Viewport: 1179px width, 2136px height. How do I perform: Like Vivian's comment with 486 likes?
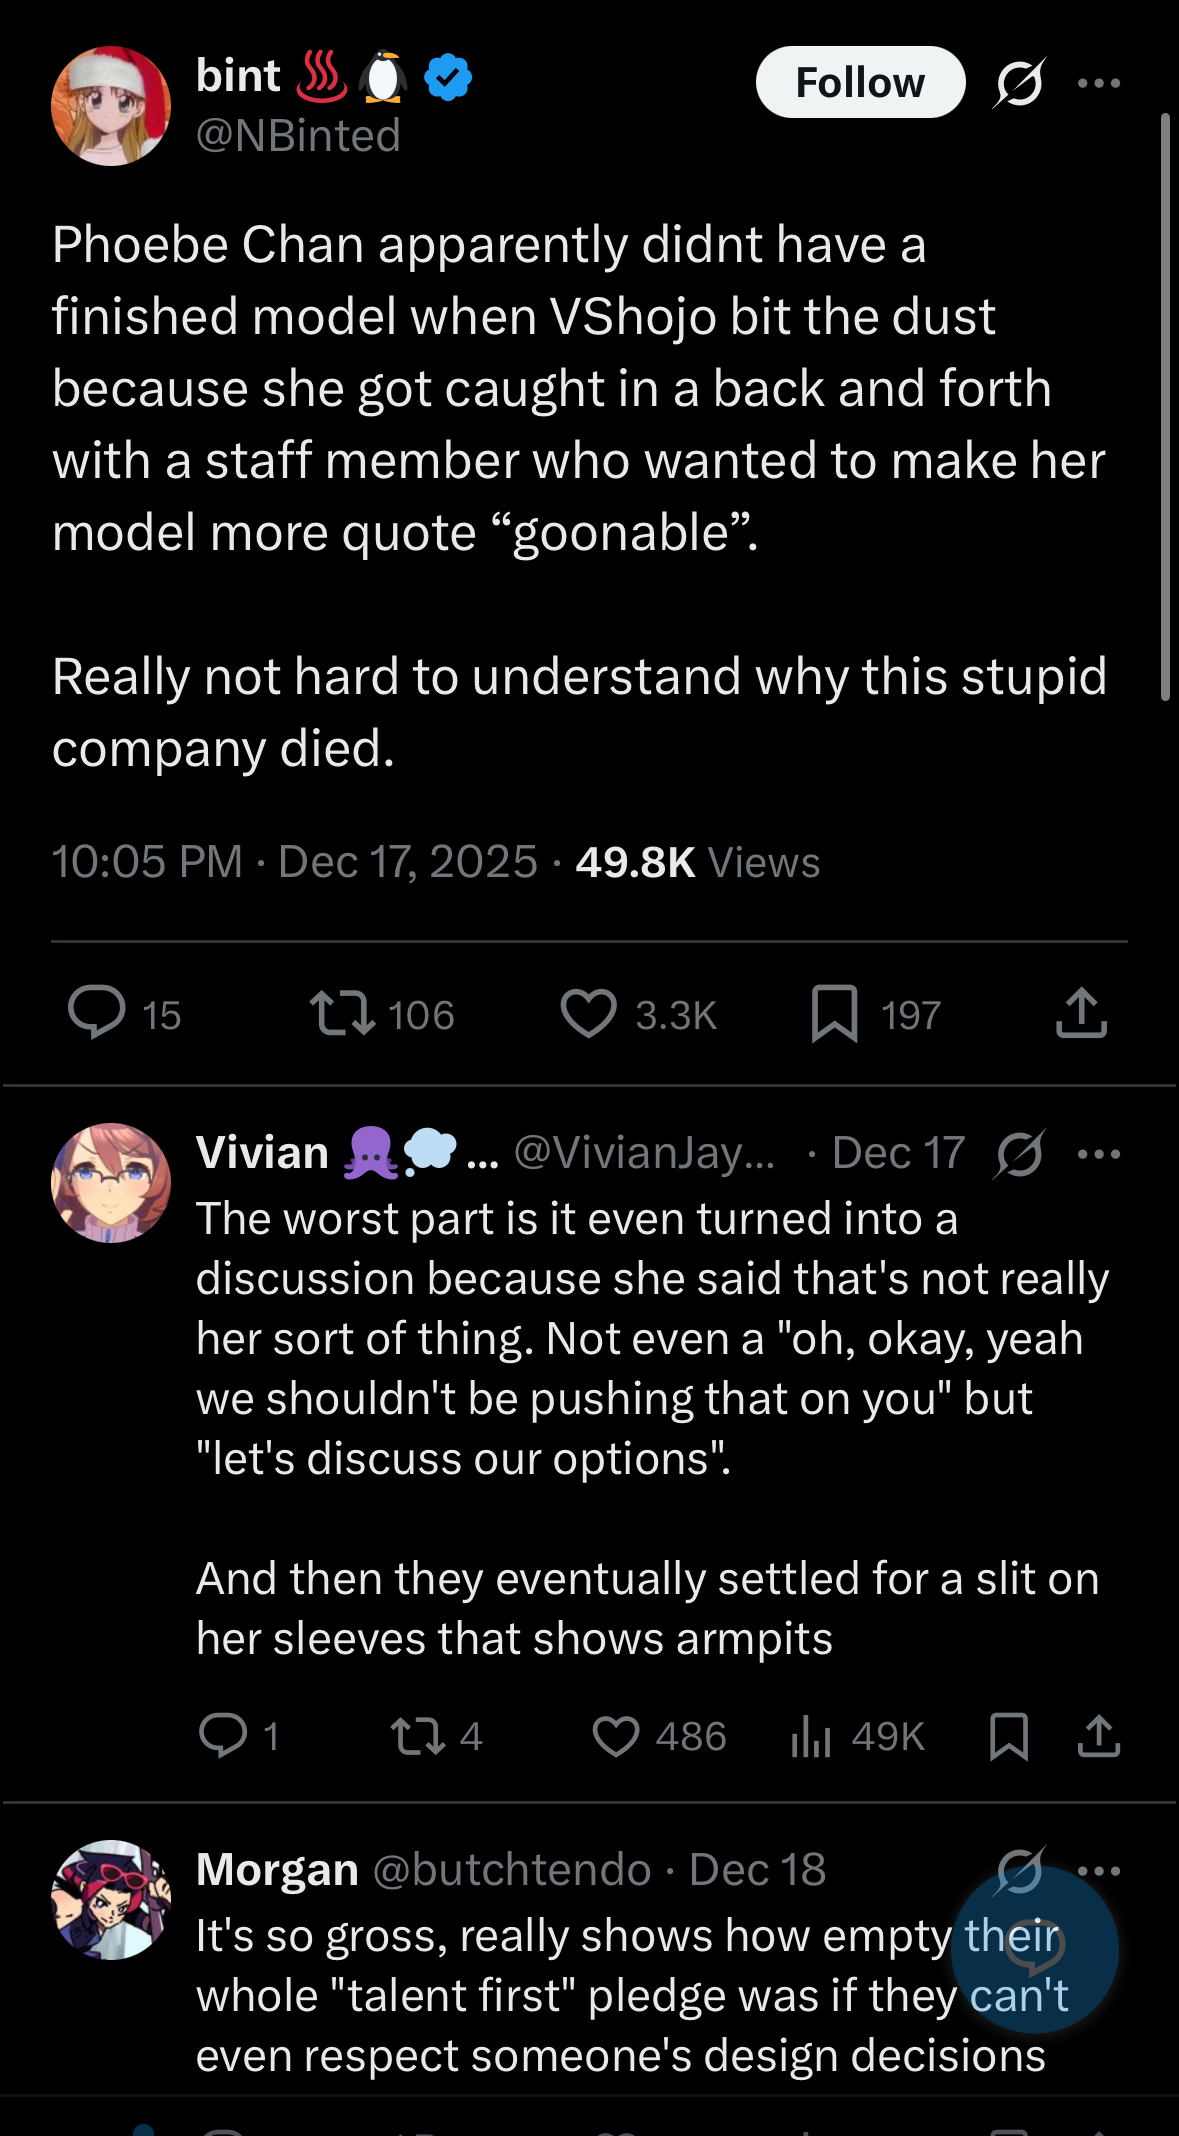615,1735
